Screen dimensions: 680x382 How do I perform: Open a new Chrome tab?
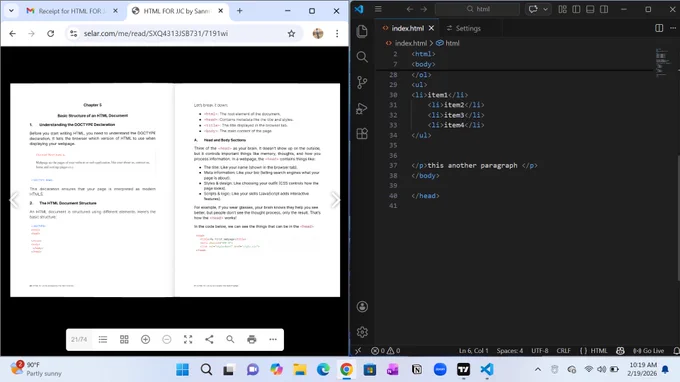(239, 11)
